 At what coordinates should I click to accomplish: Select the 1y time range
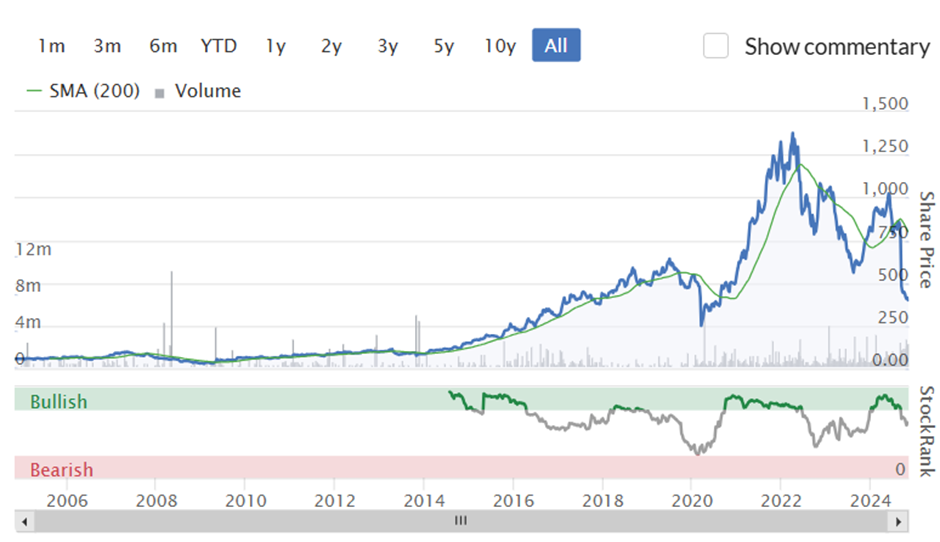click(276, 46)
